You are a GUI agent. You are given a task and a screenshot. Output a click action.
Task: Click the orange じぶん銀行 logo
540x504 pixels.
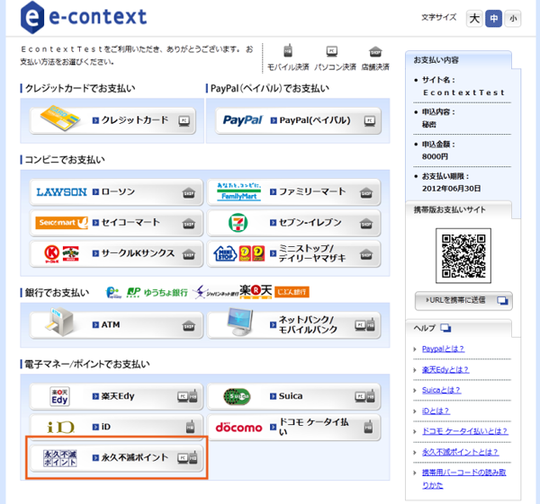coord(292,292)
